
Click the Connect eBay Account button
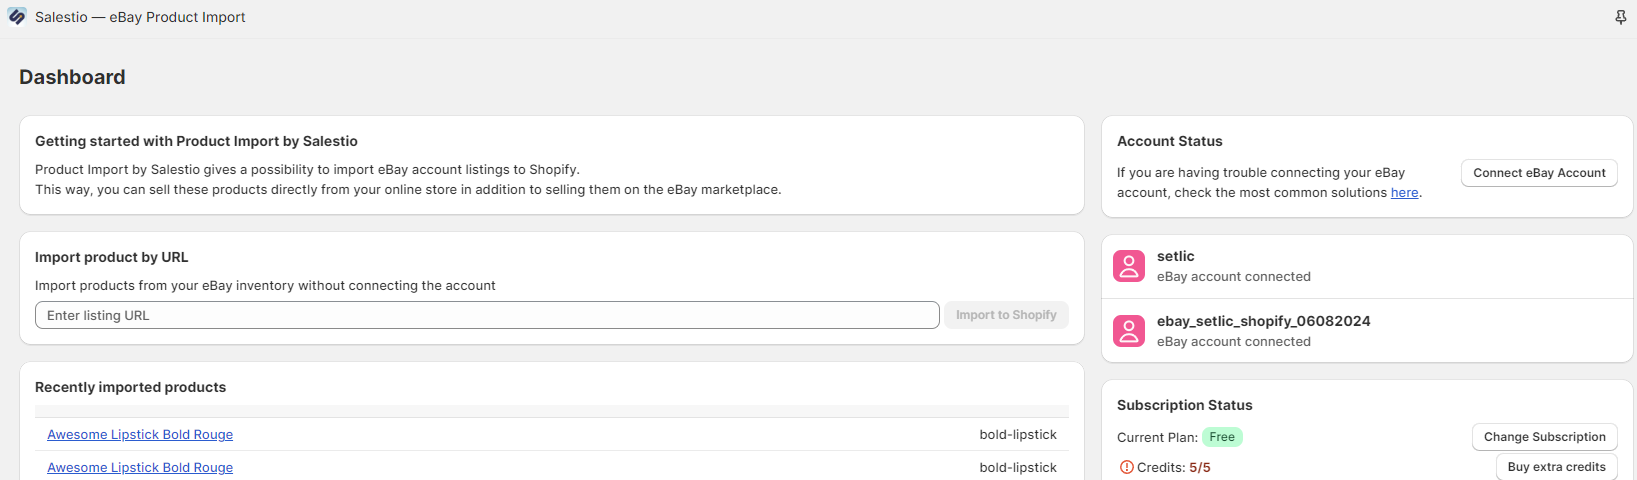pos(1539,173)
